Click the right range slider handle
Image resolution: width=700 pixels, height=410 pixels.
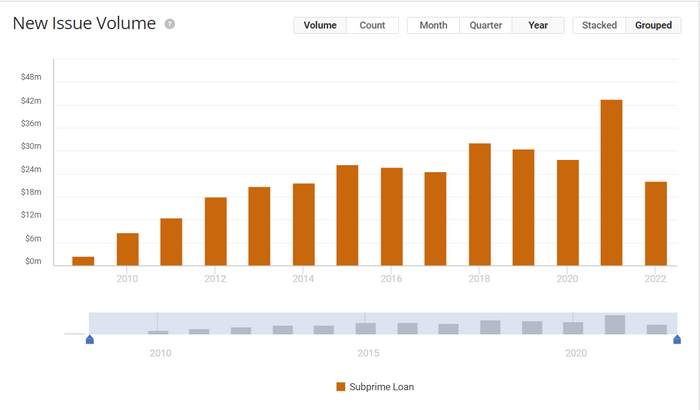(x=677, y=339)
